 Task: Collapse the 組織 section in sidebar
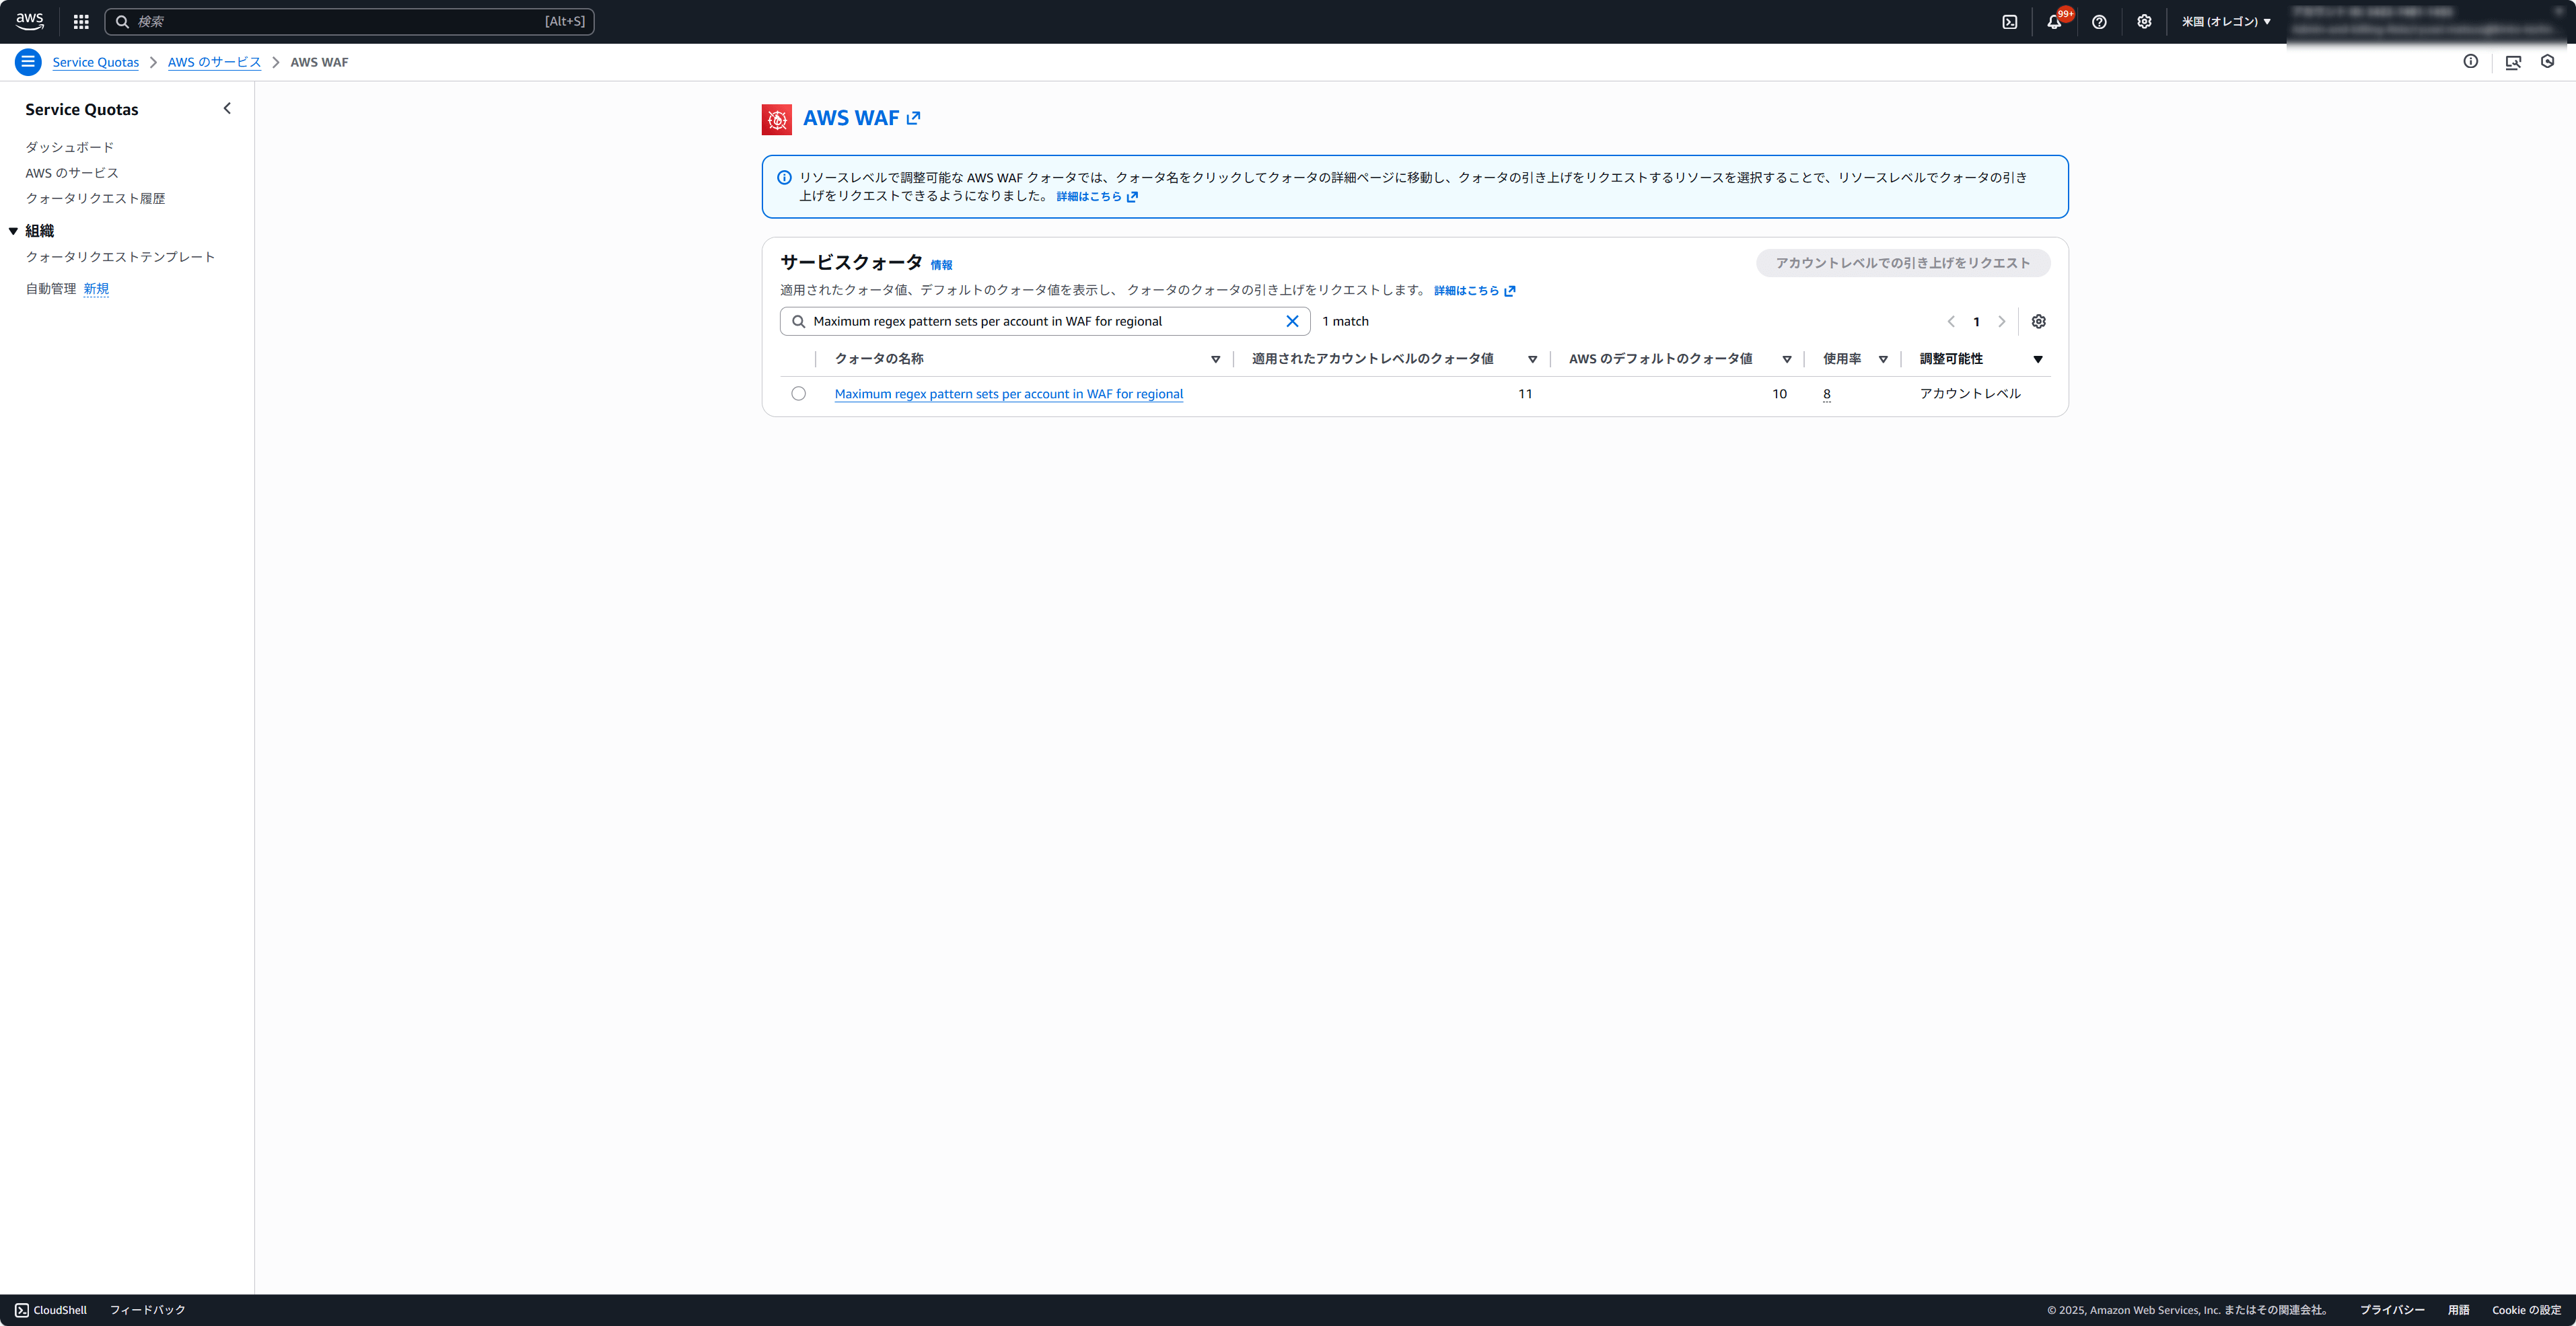point(13,231)
